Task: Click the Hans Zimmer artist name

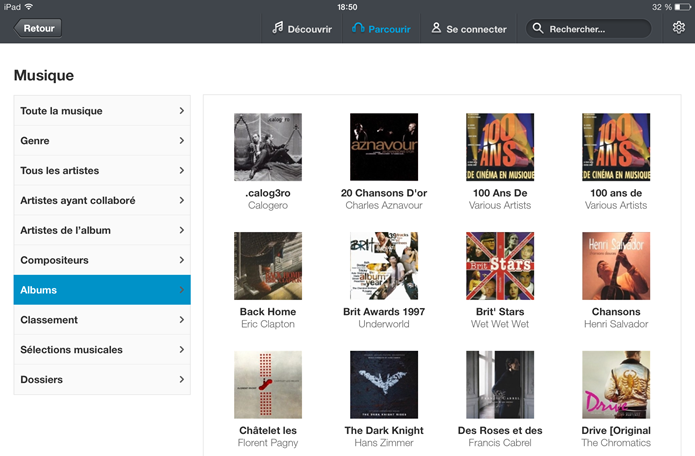Action: pyautogui.click(x=384, y=443)
